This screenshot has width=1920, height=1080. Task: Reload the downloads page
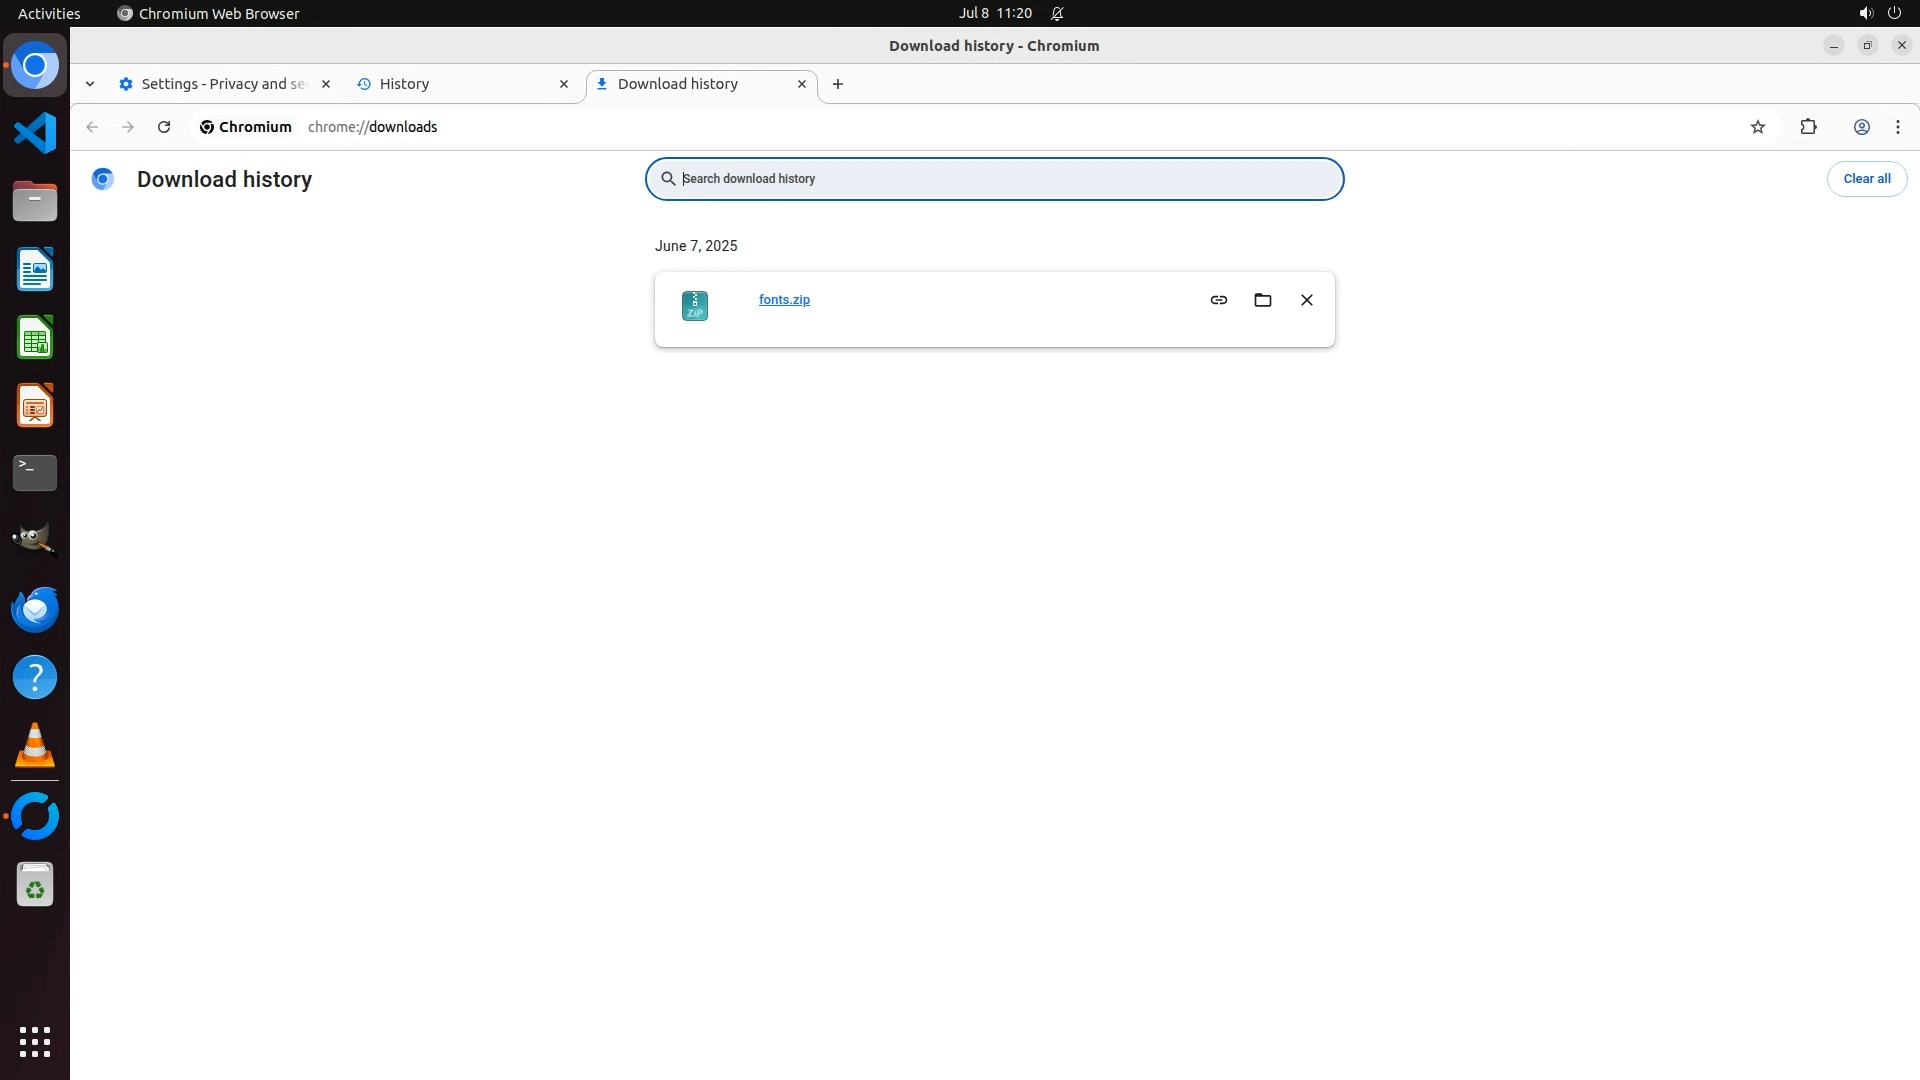[164, 127]
